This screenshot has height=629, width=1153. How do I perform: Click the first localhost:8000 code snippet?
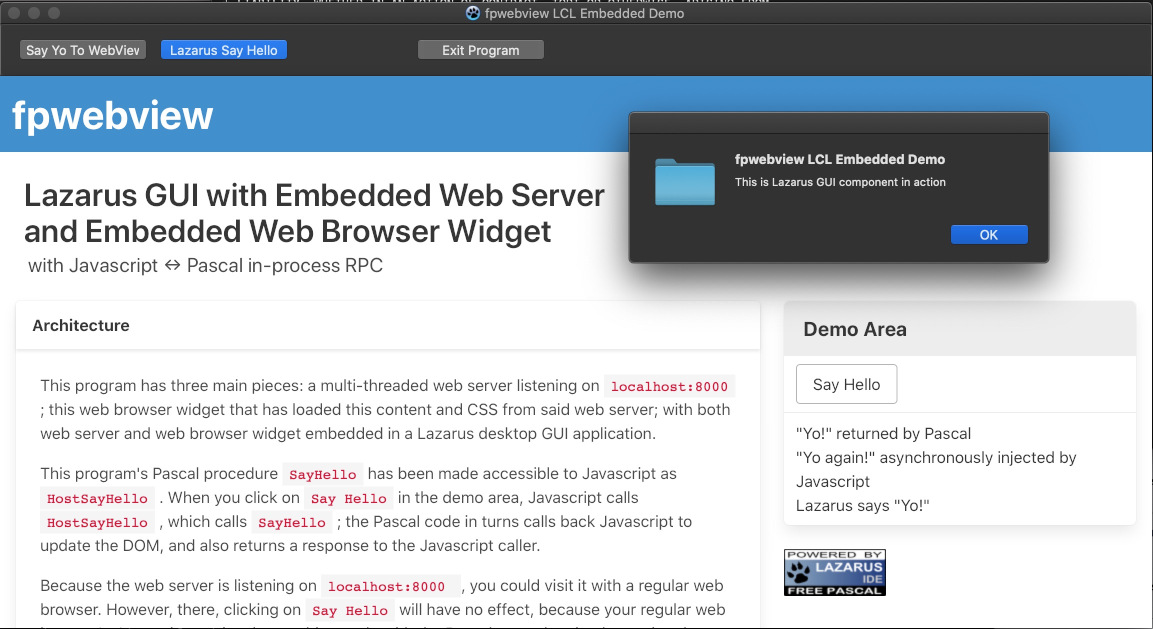coord(669,386)
